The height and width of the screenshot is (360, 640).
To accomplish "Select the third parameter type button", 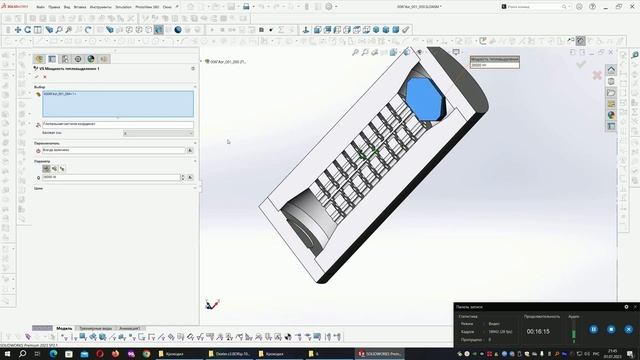I will [62, 169].
